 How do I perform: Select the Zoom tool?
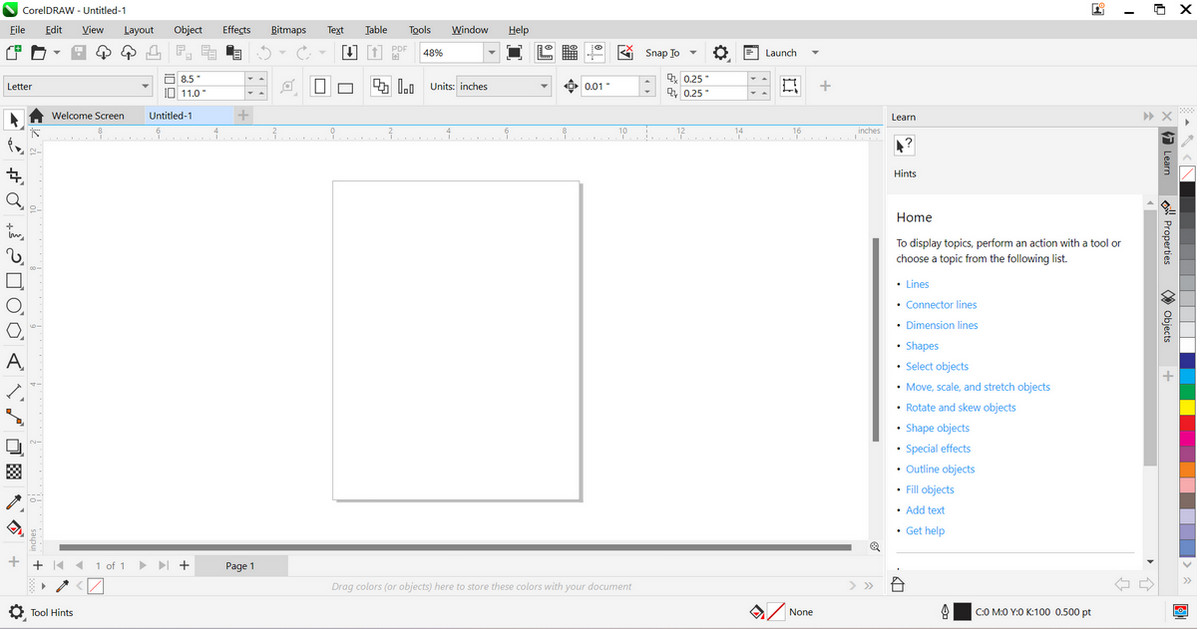(14, 201)
